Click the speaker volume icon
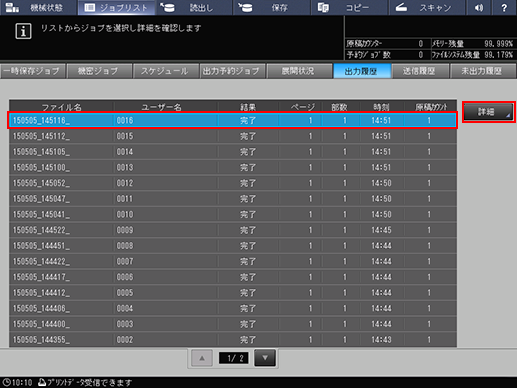Viewport: 517px width, 388px height. point(479,7)
